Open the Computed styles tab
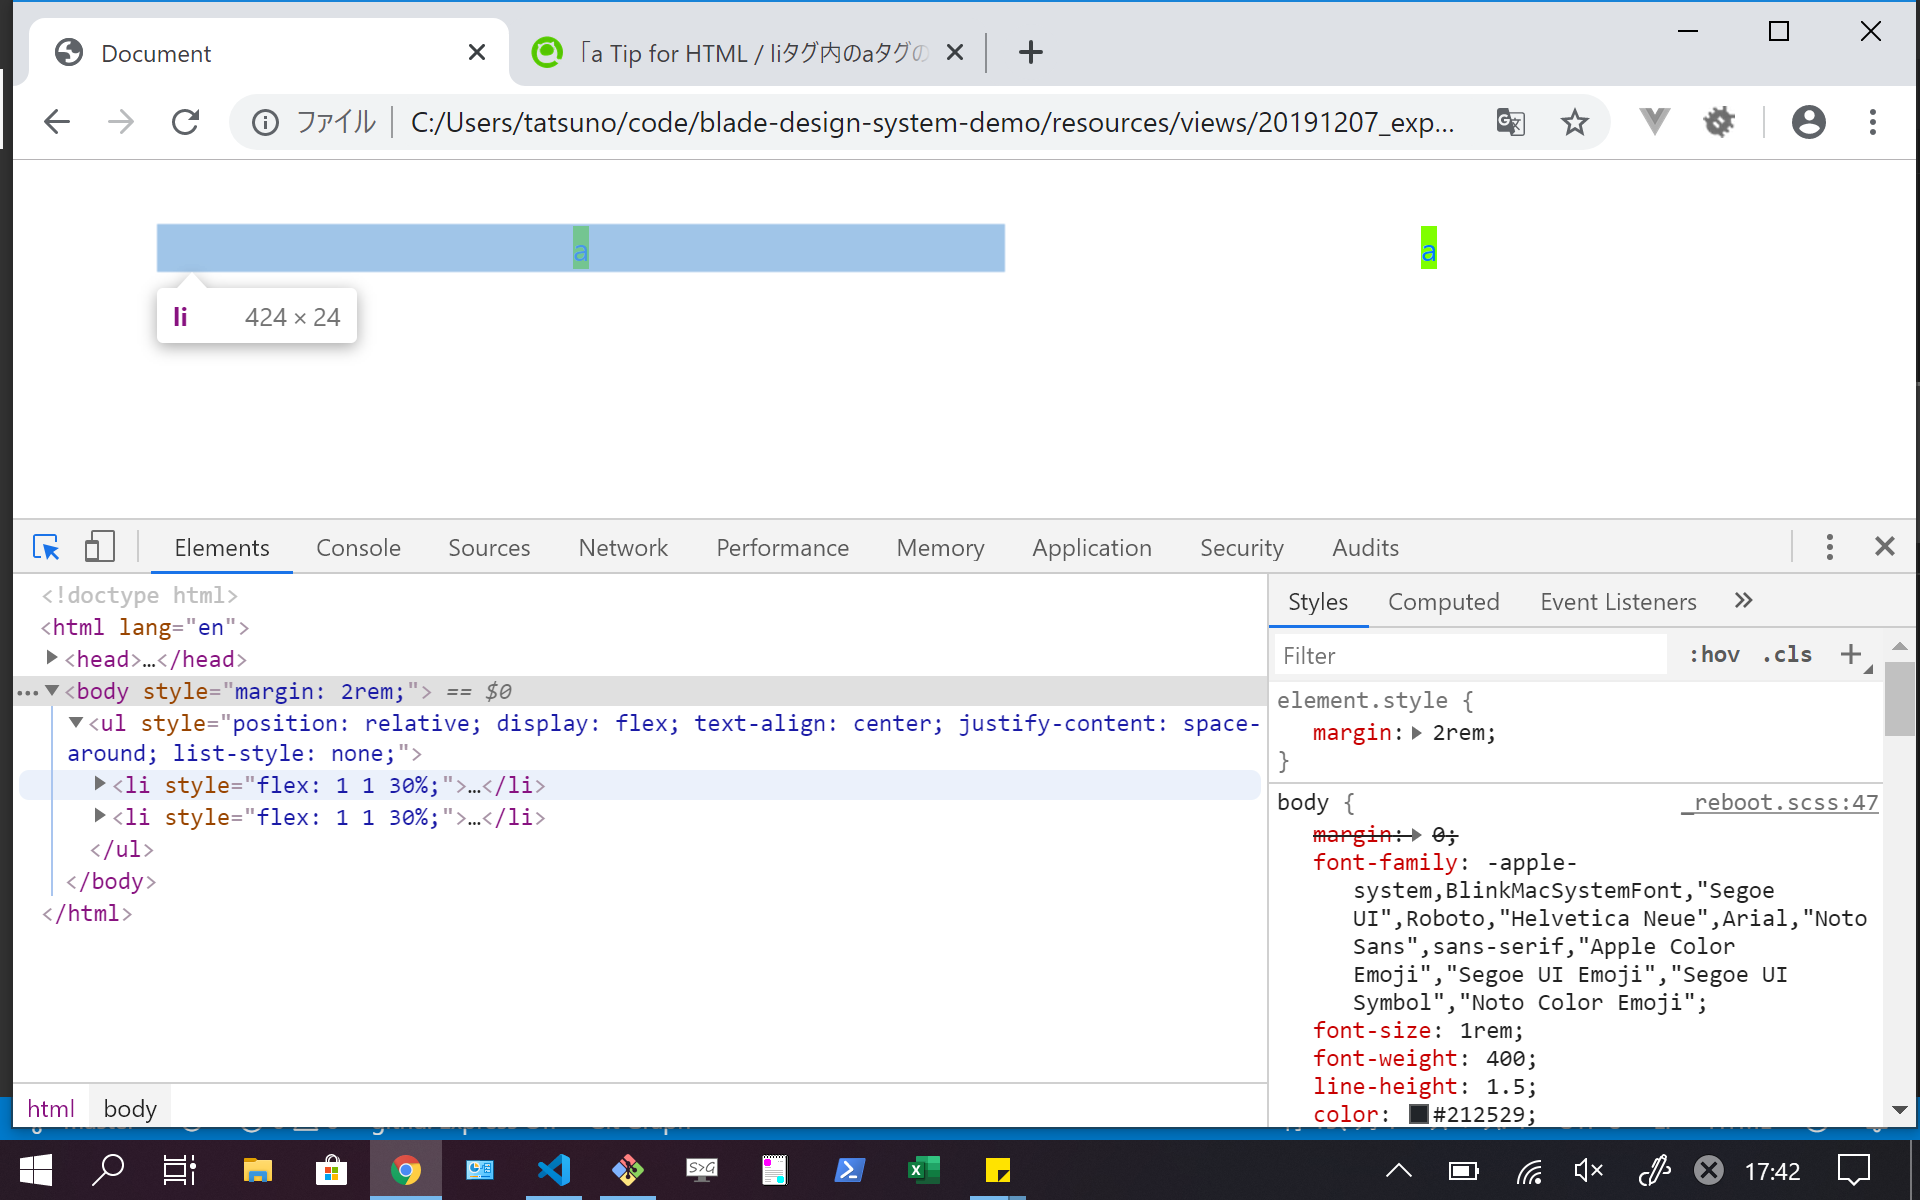This screenshot has height=1200, width=1920. 1443,602
